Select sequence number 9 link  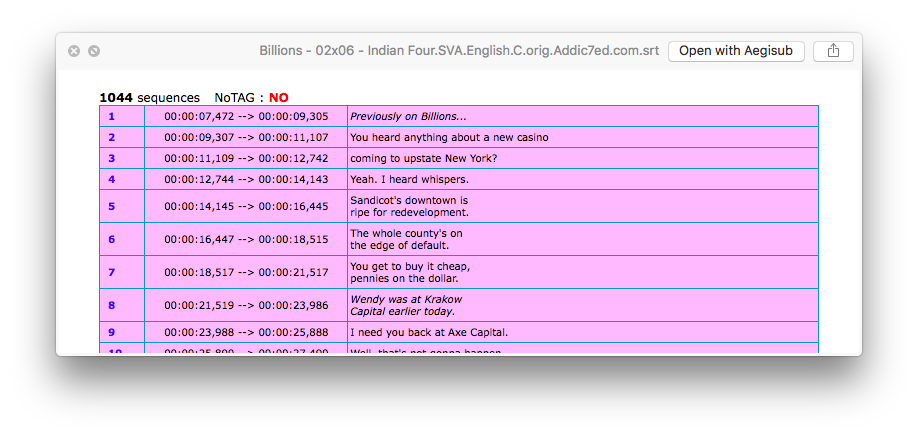pos(111,332)
